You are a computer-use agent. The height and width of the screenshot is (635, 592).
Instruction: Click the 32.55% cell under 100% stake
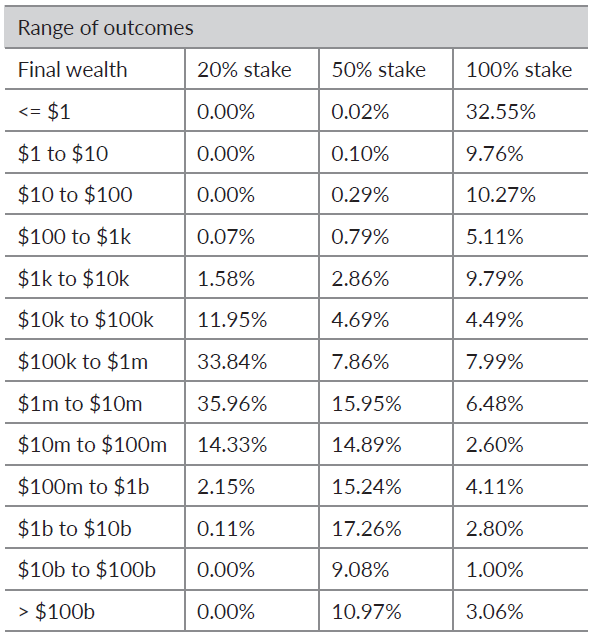tap(501, 111)
